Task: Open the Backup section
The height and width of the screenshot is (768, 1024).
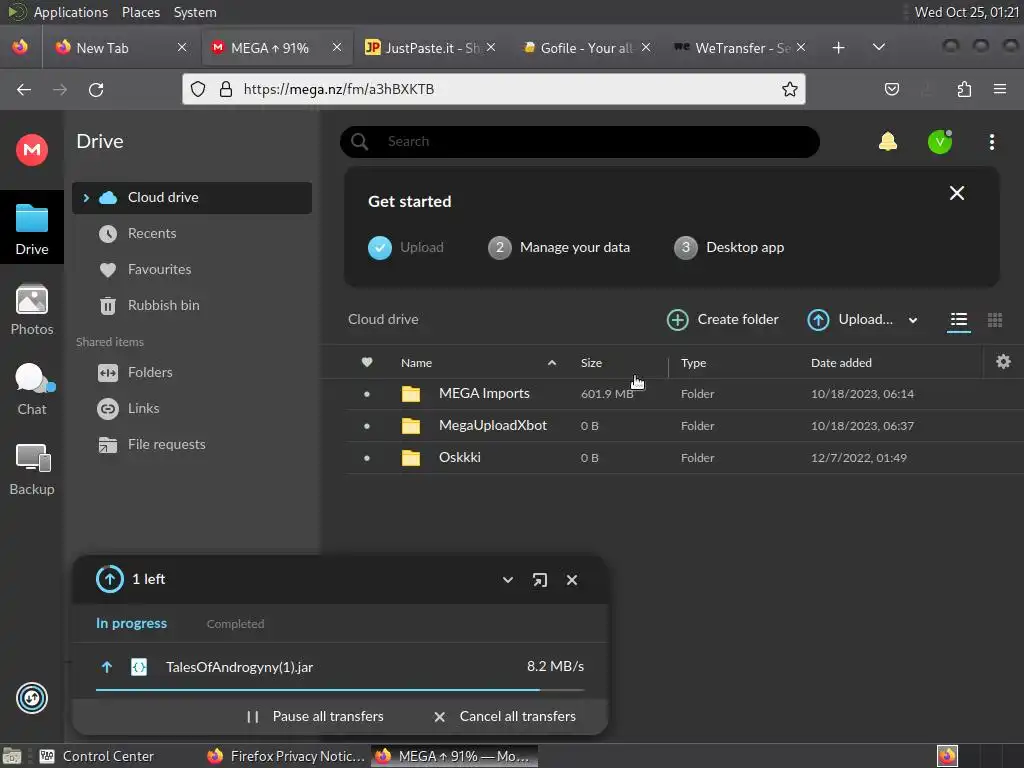Action: pyautogui.click(x=31, y=470)
